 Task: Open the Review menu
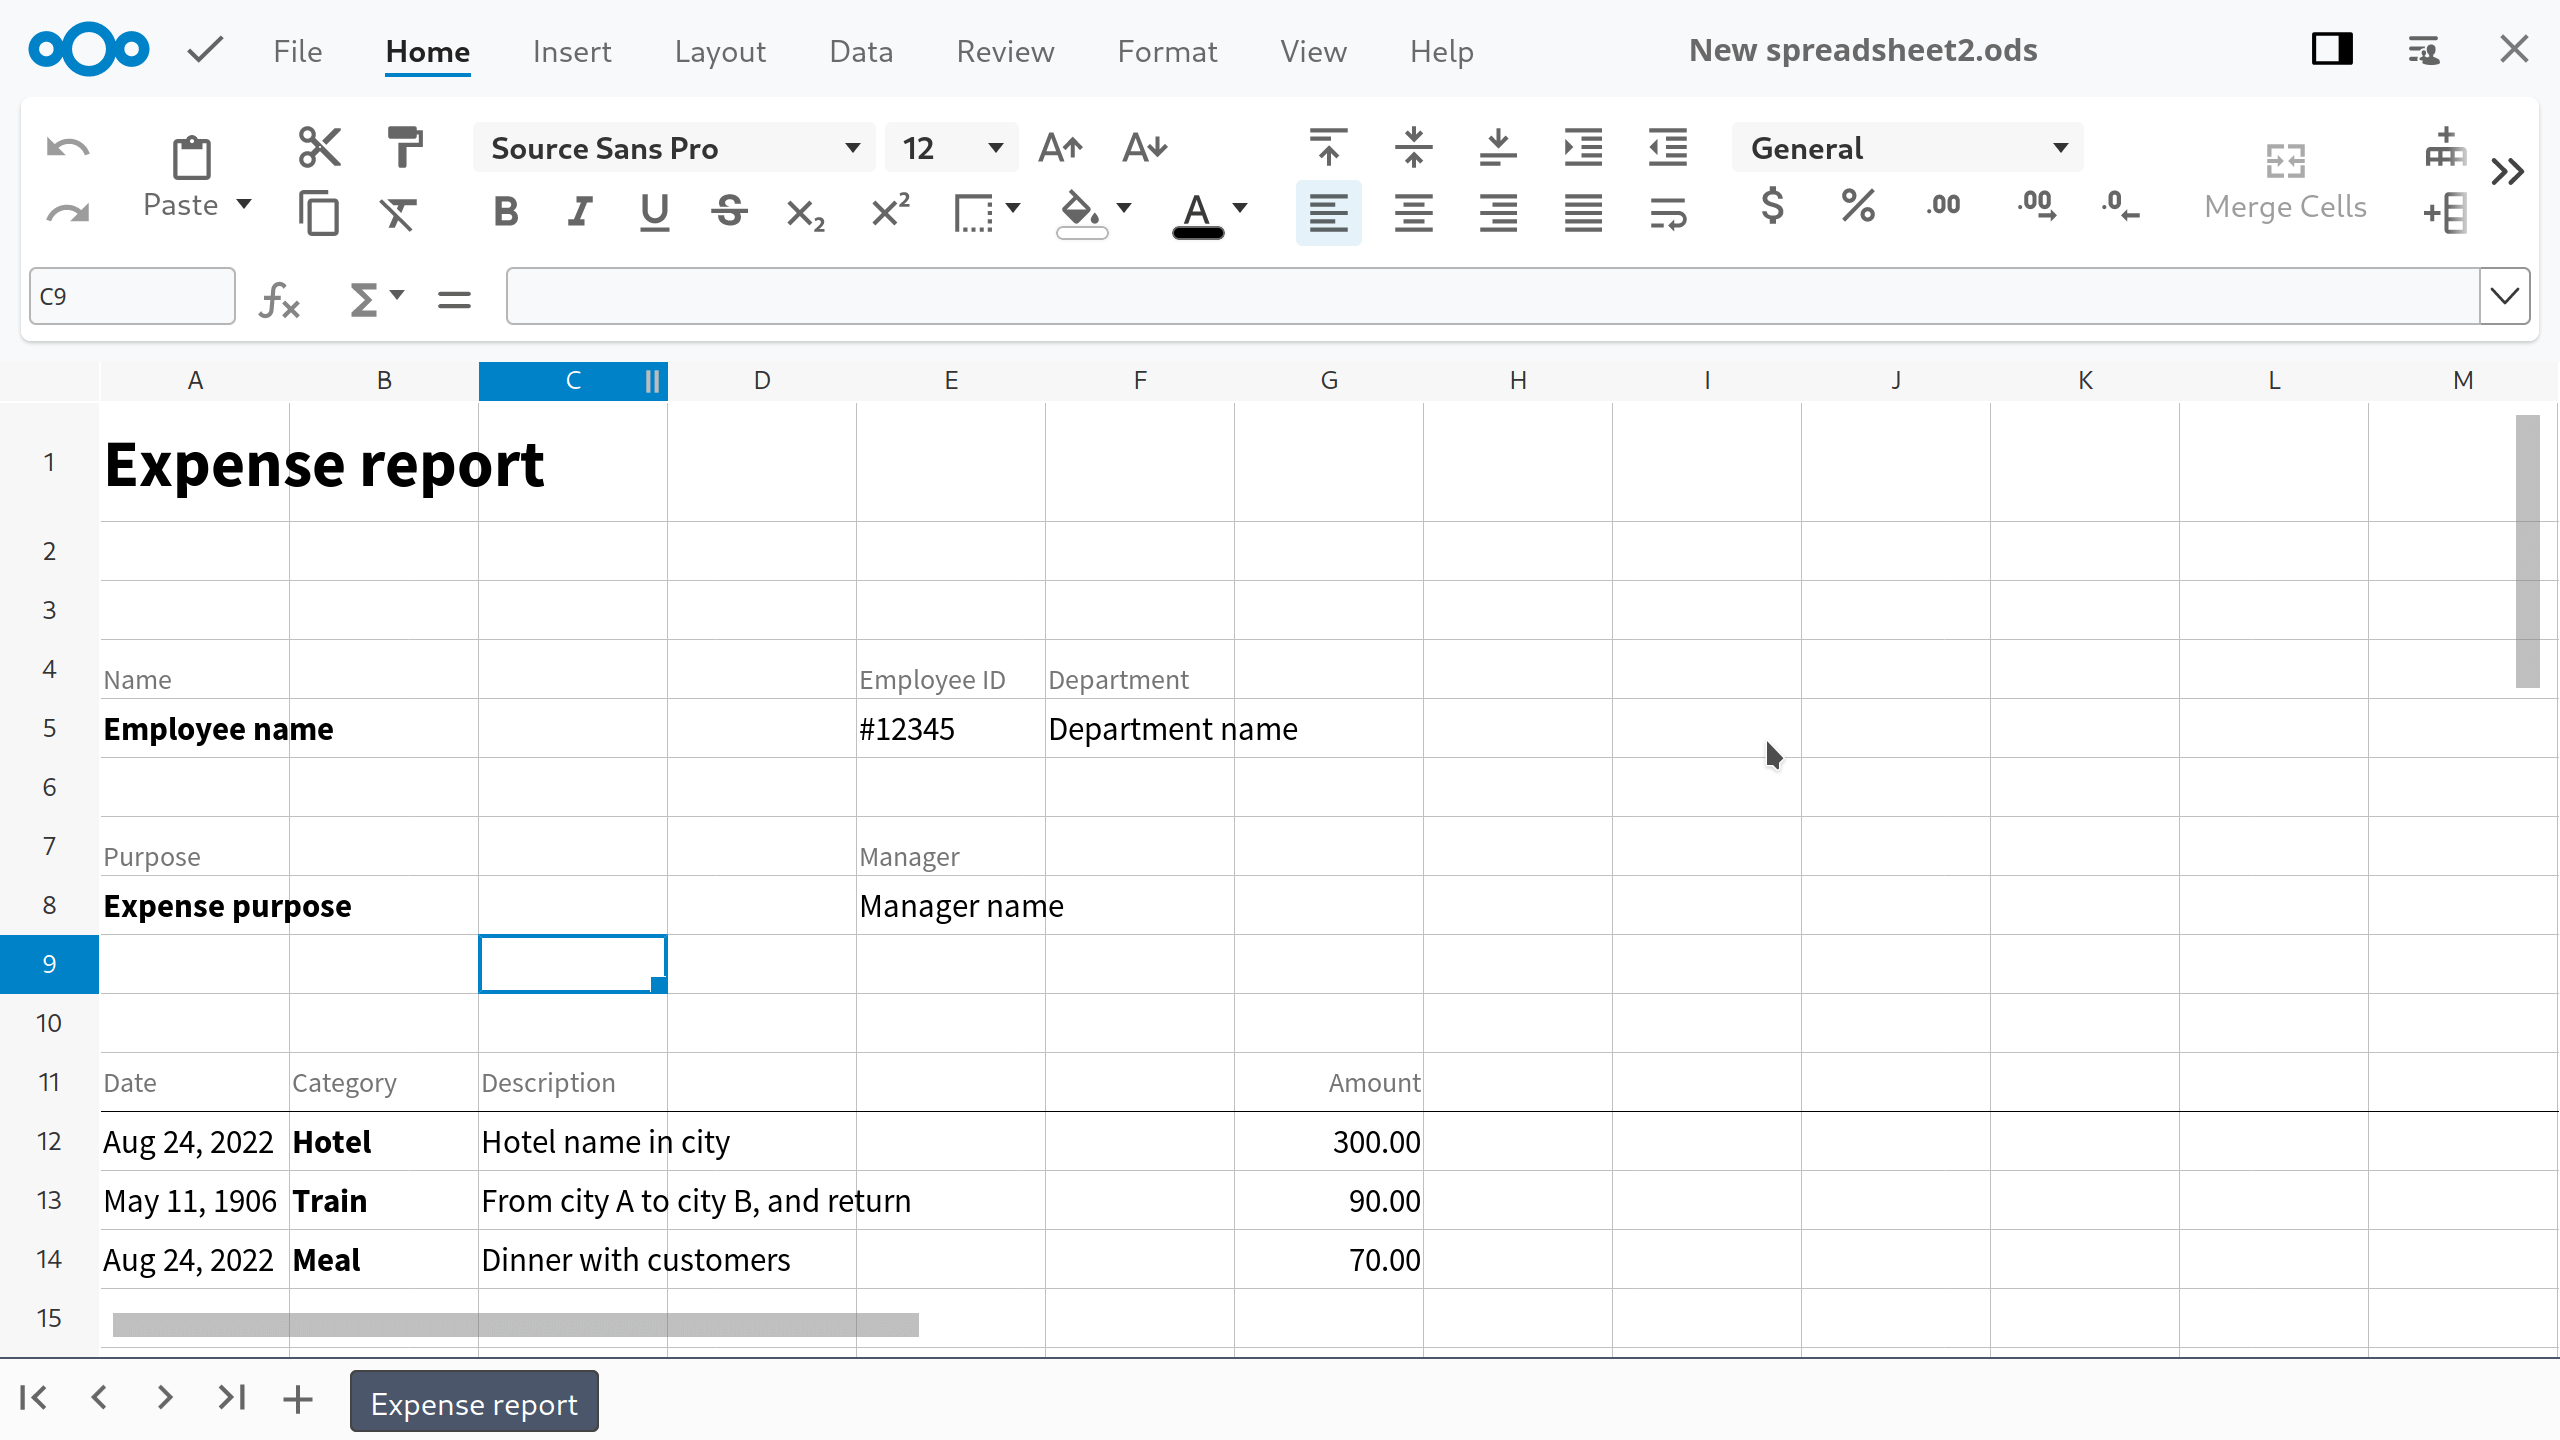[1005, 51]
